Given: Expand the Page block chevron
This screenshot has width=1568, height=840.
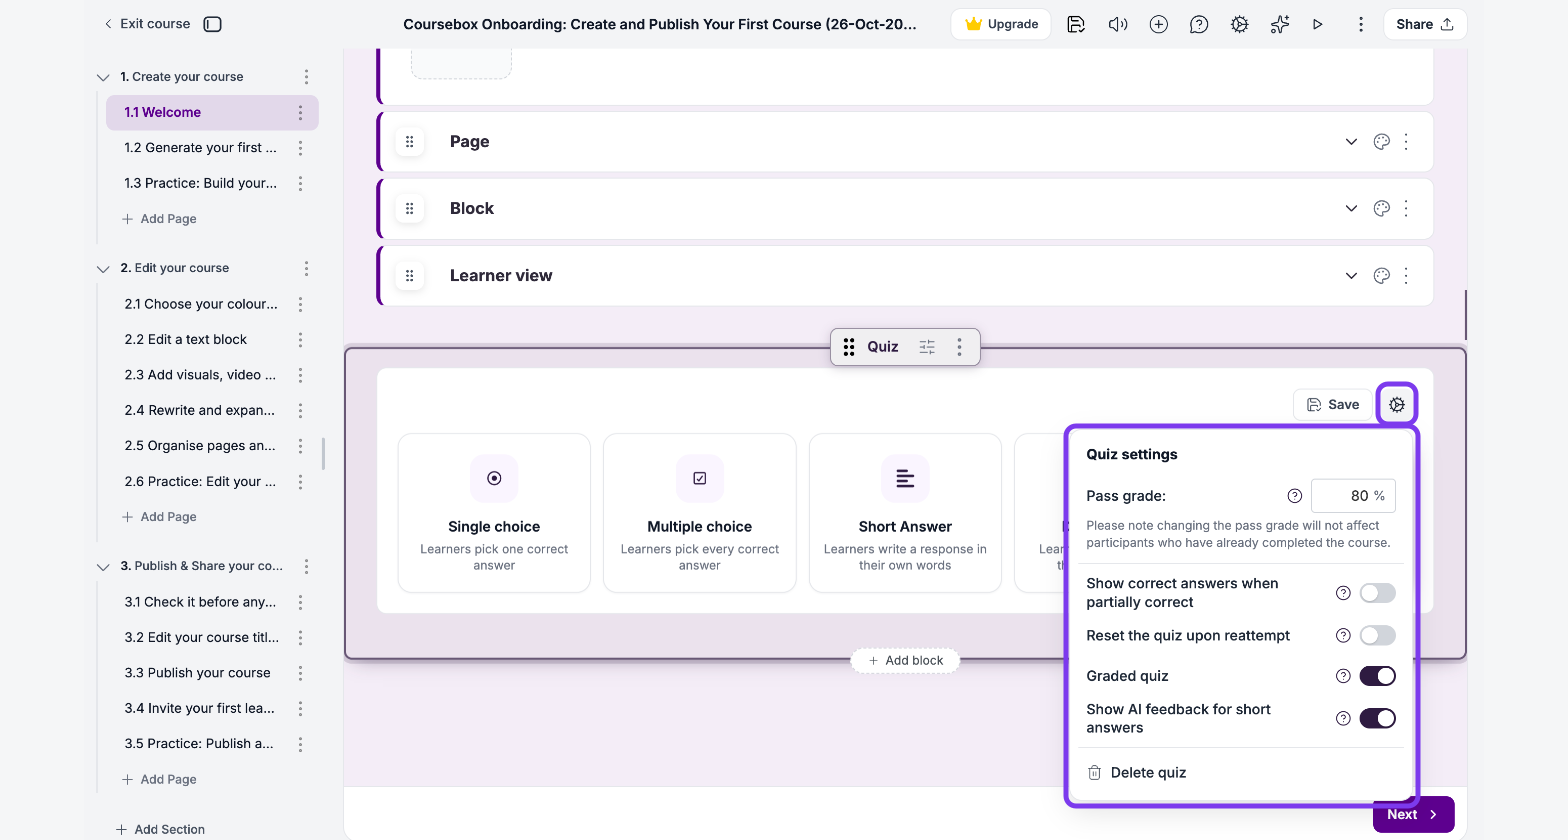Looking at the screenshot, I should point(1351,142).
